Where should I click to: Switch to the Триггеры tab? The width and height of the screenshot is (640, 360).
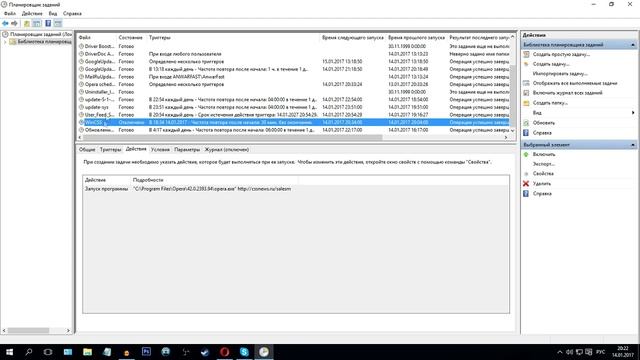point(110,149)
